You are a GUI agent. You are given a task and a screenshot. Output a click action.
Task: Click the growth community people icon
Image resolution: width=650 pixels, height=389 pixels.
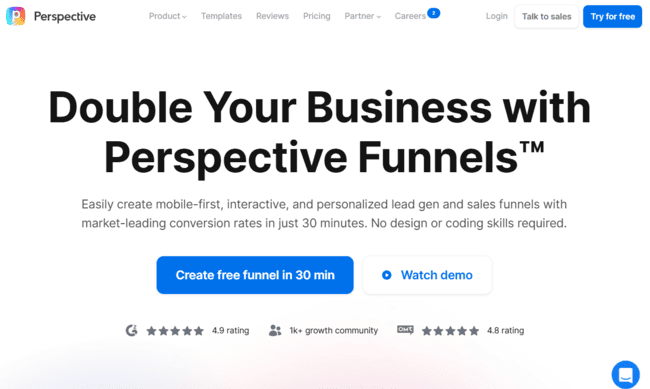pos(275,331)
